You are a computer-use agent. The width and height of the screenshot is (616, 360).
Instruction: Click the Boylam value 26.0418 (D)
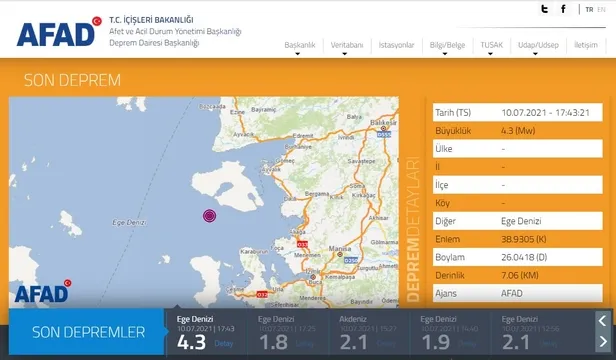point(524,257)
